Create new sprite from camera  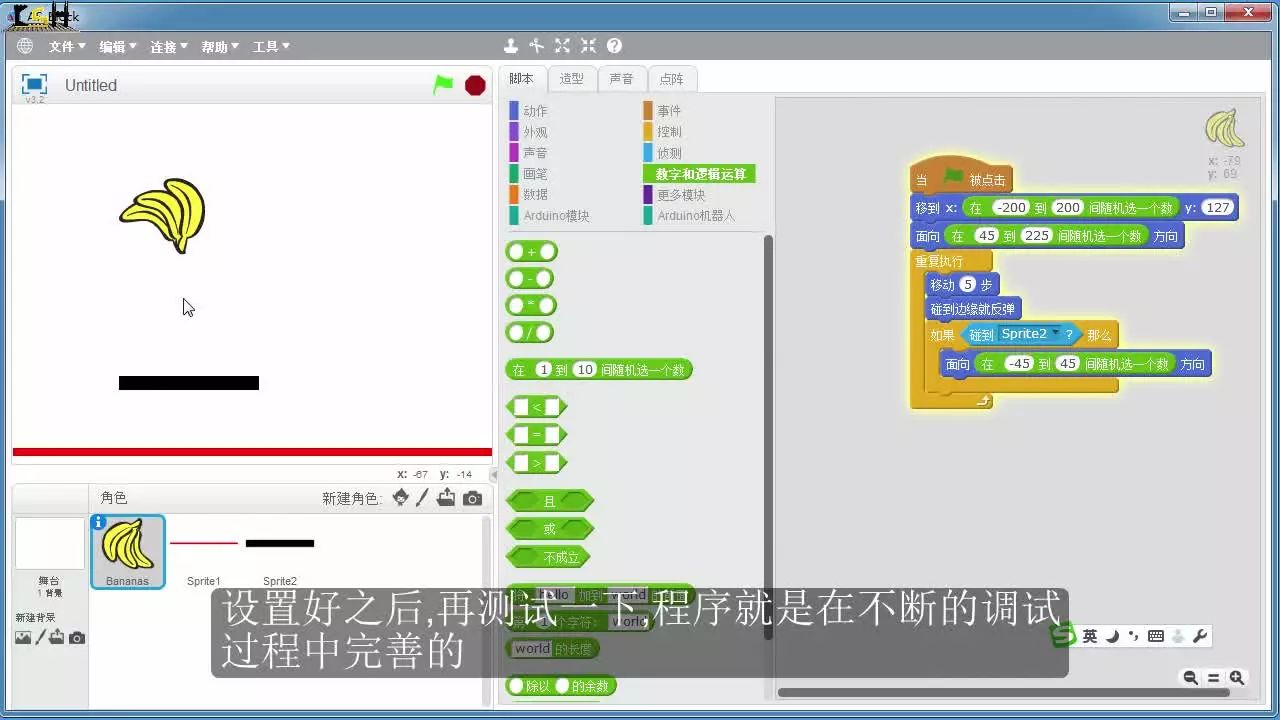(x=473, y=498)
